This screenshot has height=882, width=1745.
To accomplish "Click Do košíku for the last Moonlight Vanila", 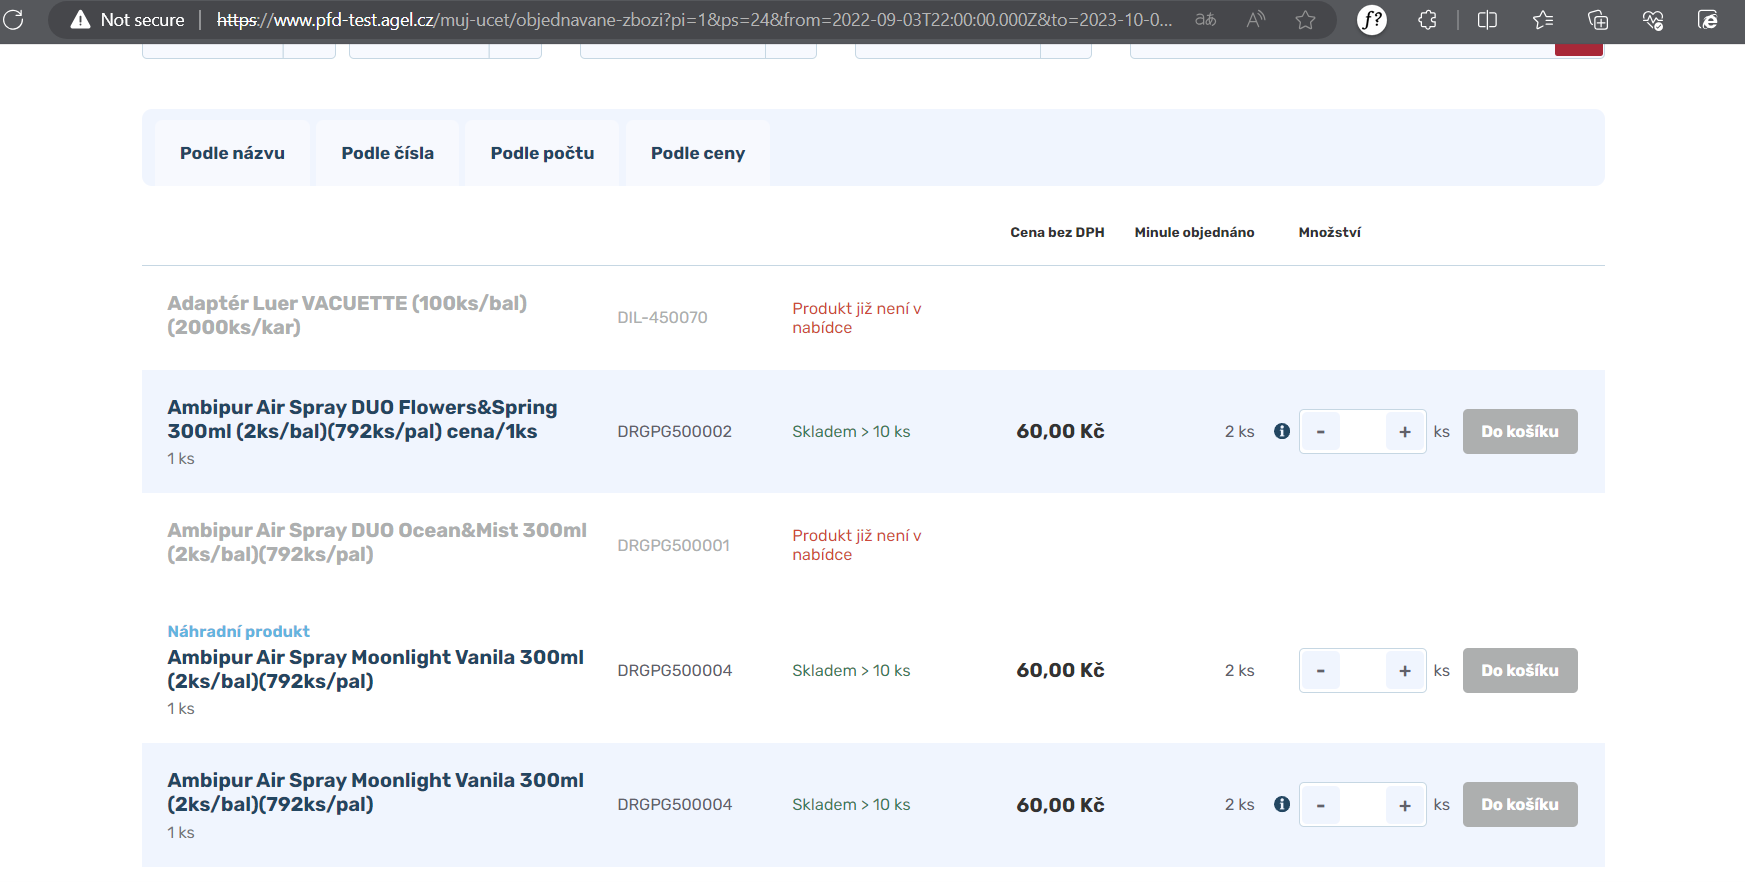I will click(x=1519, y=805).
